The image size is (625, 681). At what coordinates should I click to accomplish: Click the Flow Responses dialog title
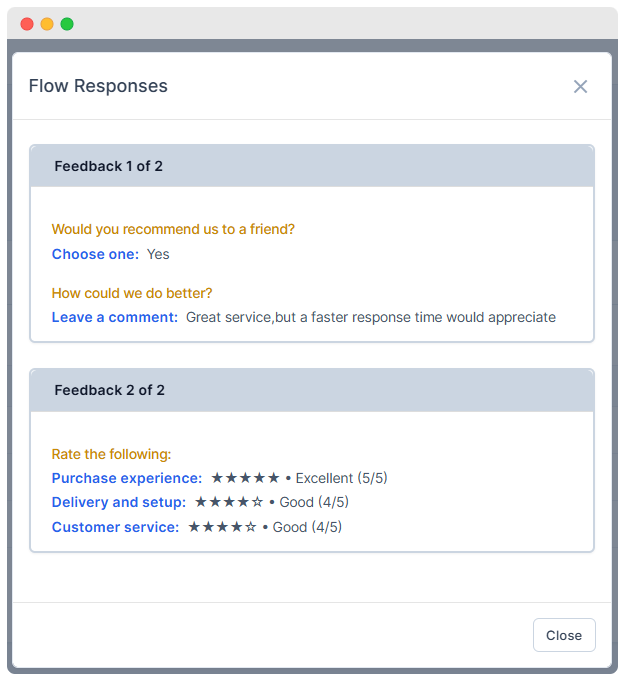pos(98,86)
